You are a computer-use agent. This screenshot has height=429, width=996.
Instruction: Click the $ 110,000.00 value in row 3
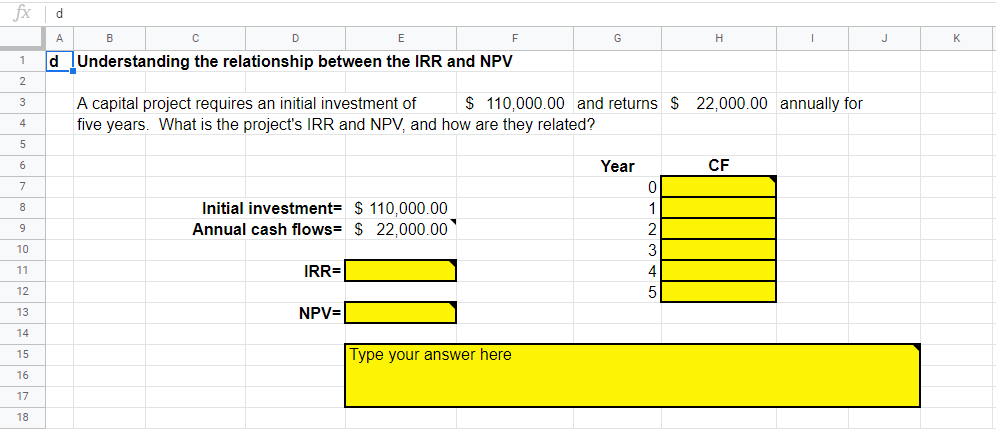515,103
